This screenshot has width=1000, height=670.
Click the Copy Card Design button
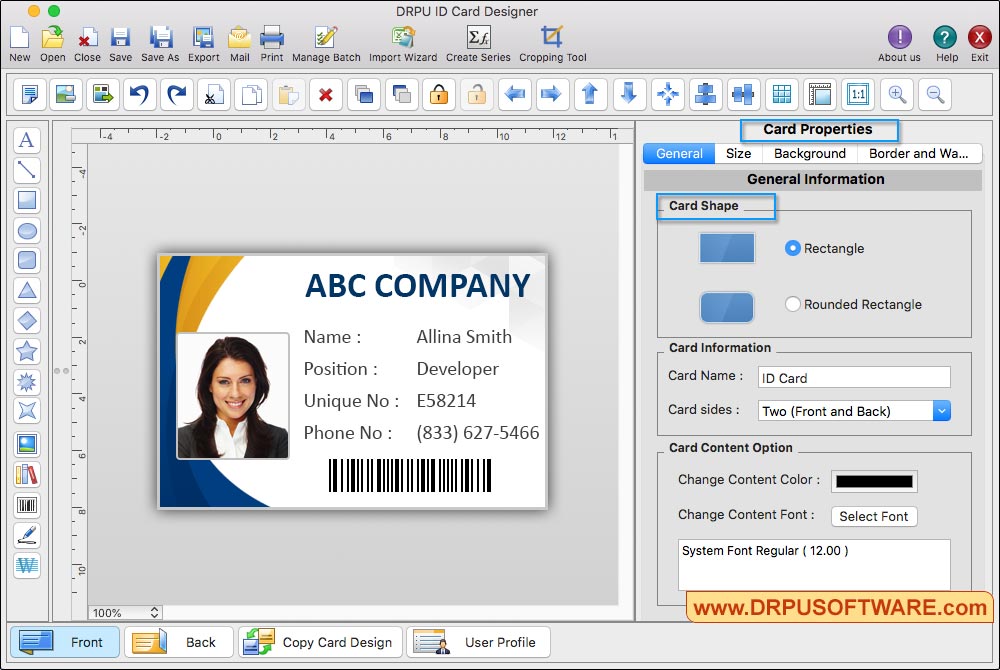[x=321, y=642]
